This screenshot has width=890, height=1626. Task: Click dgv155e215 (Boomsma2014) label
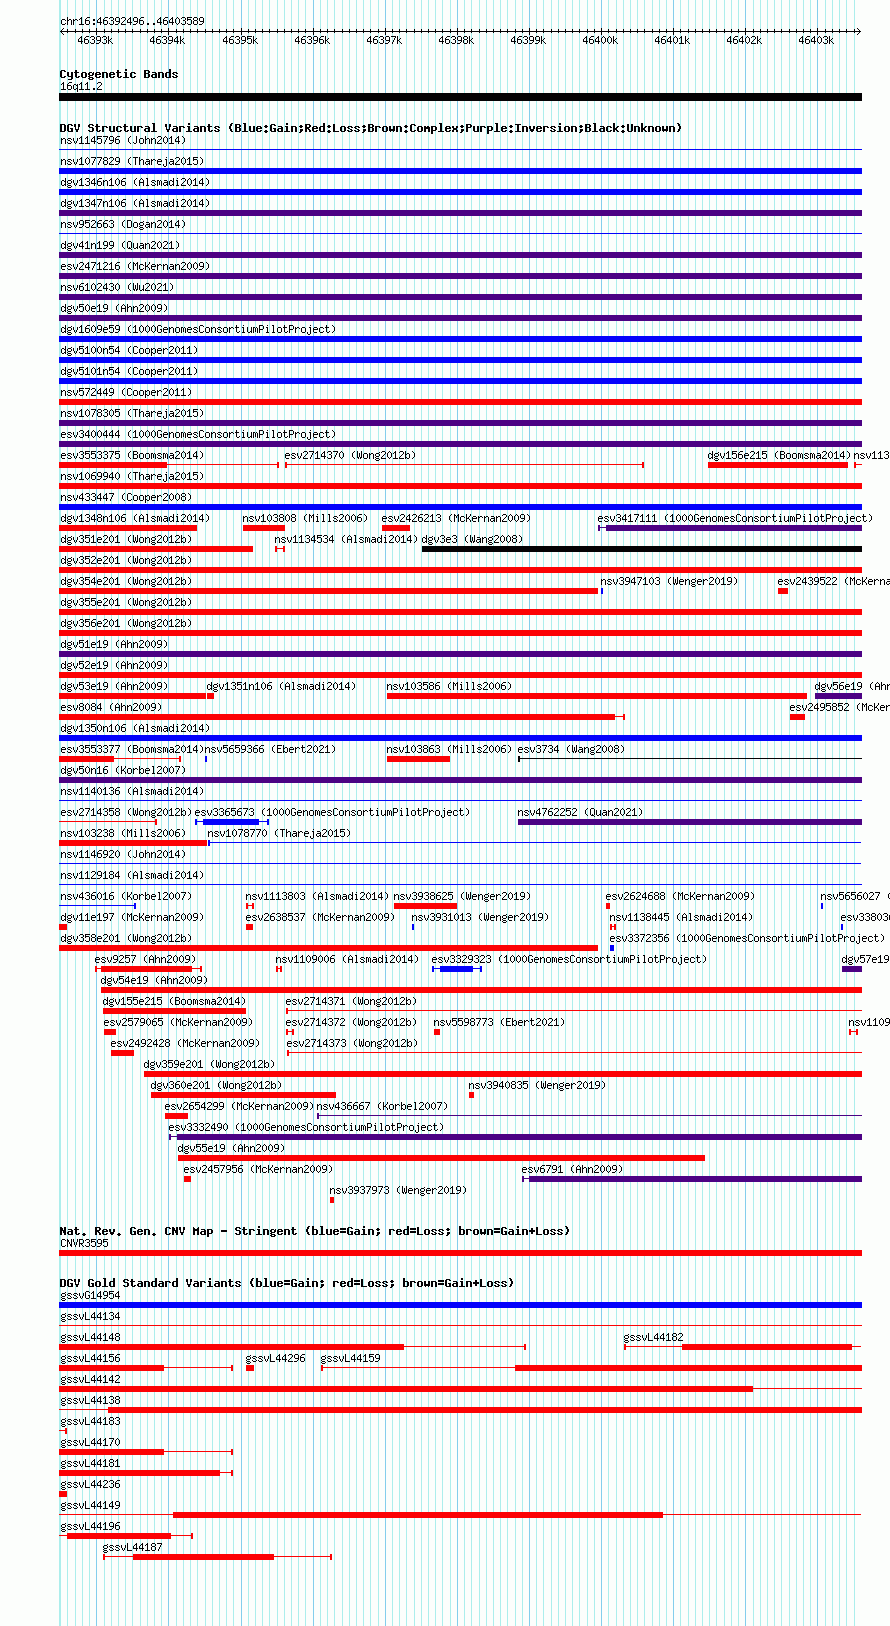pyautogui.click(x=174, y=1001)
